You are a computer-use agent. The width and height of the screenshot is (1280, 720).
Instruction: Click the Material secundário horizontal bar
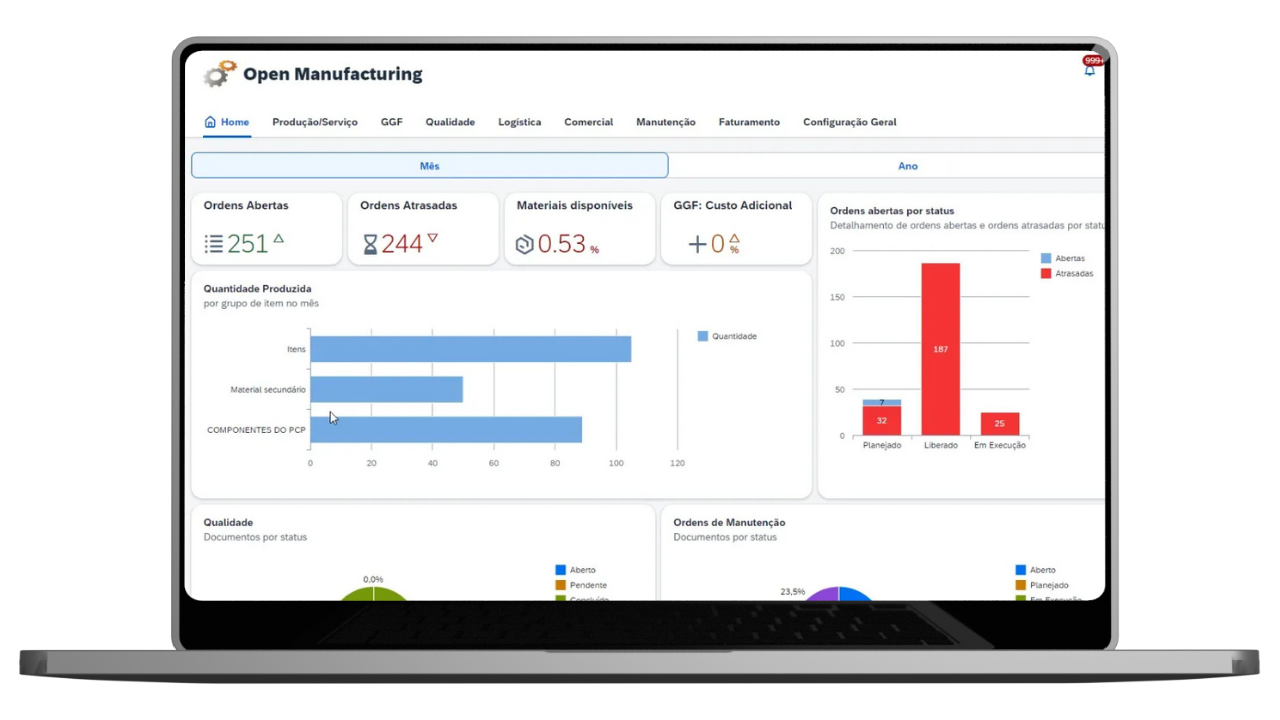(386, 389)
